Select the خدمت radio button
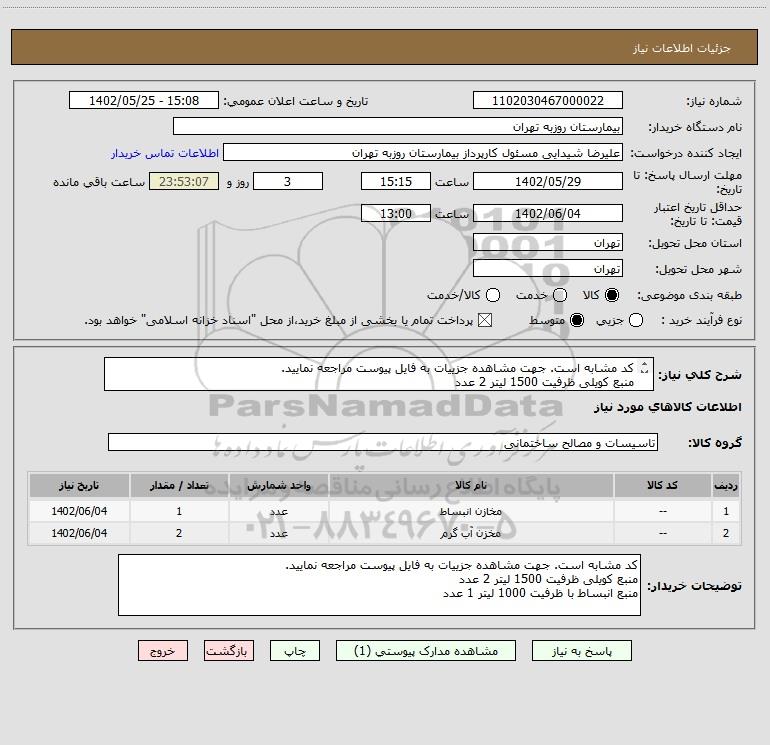The width and height of the screenshot is (770, 745). 560,295
